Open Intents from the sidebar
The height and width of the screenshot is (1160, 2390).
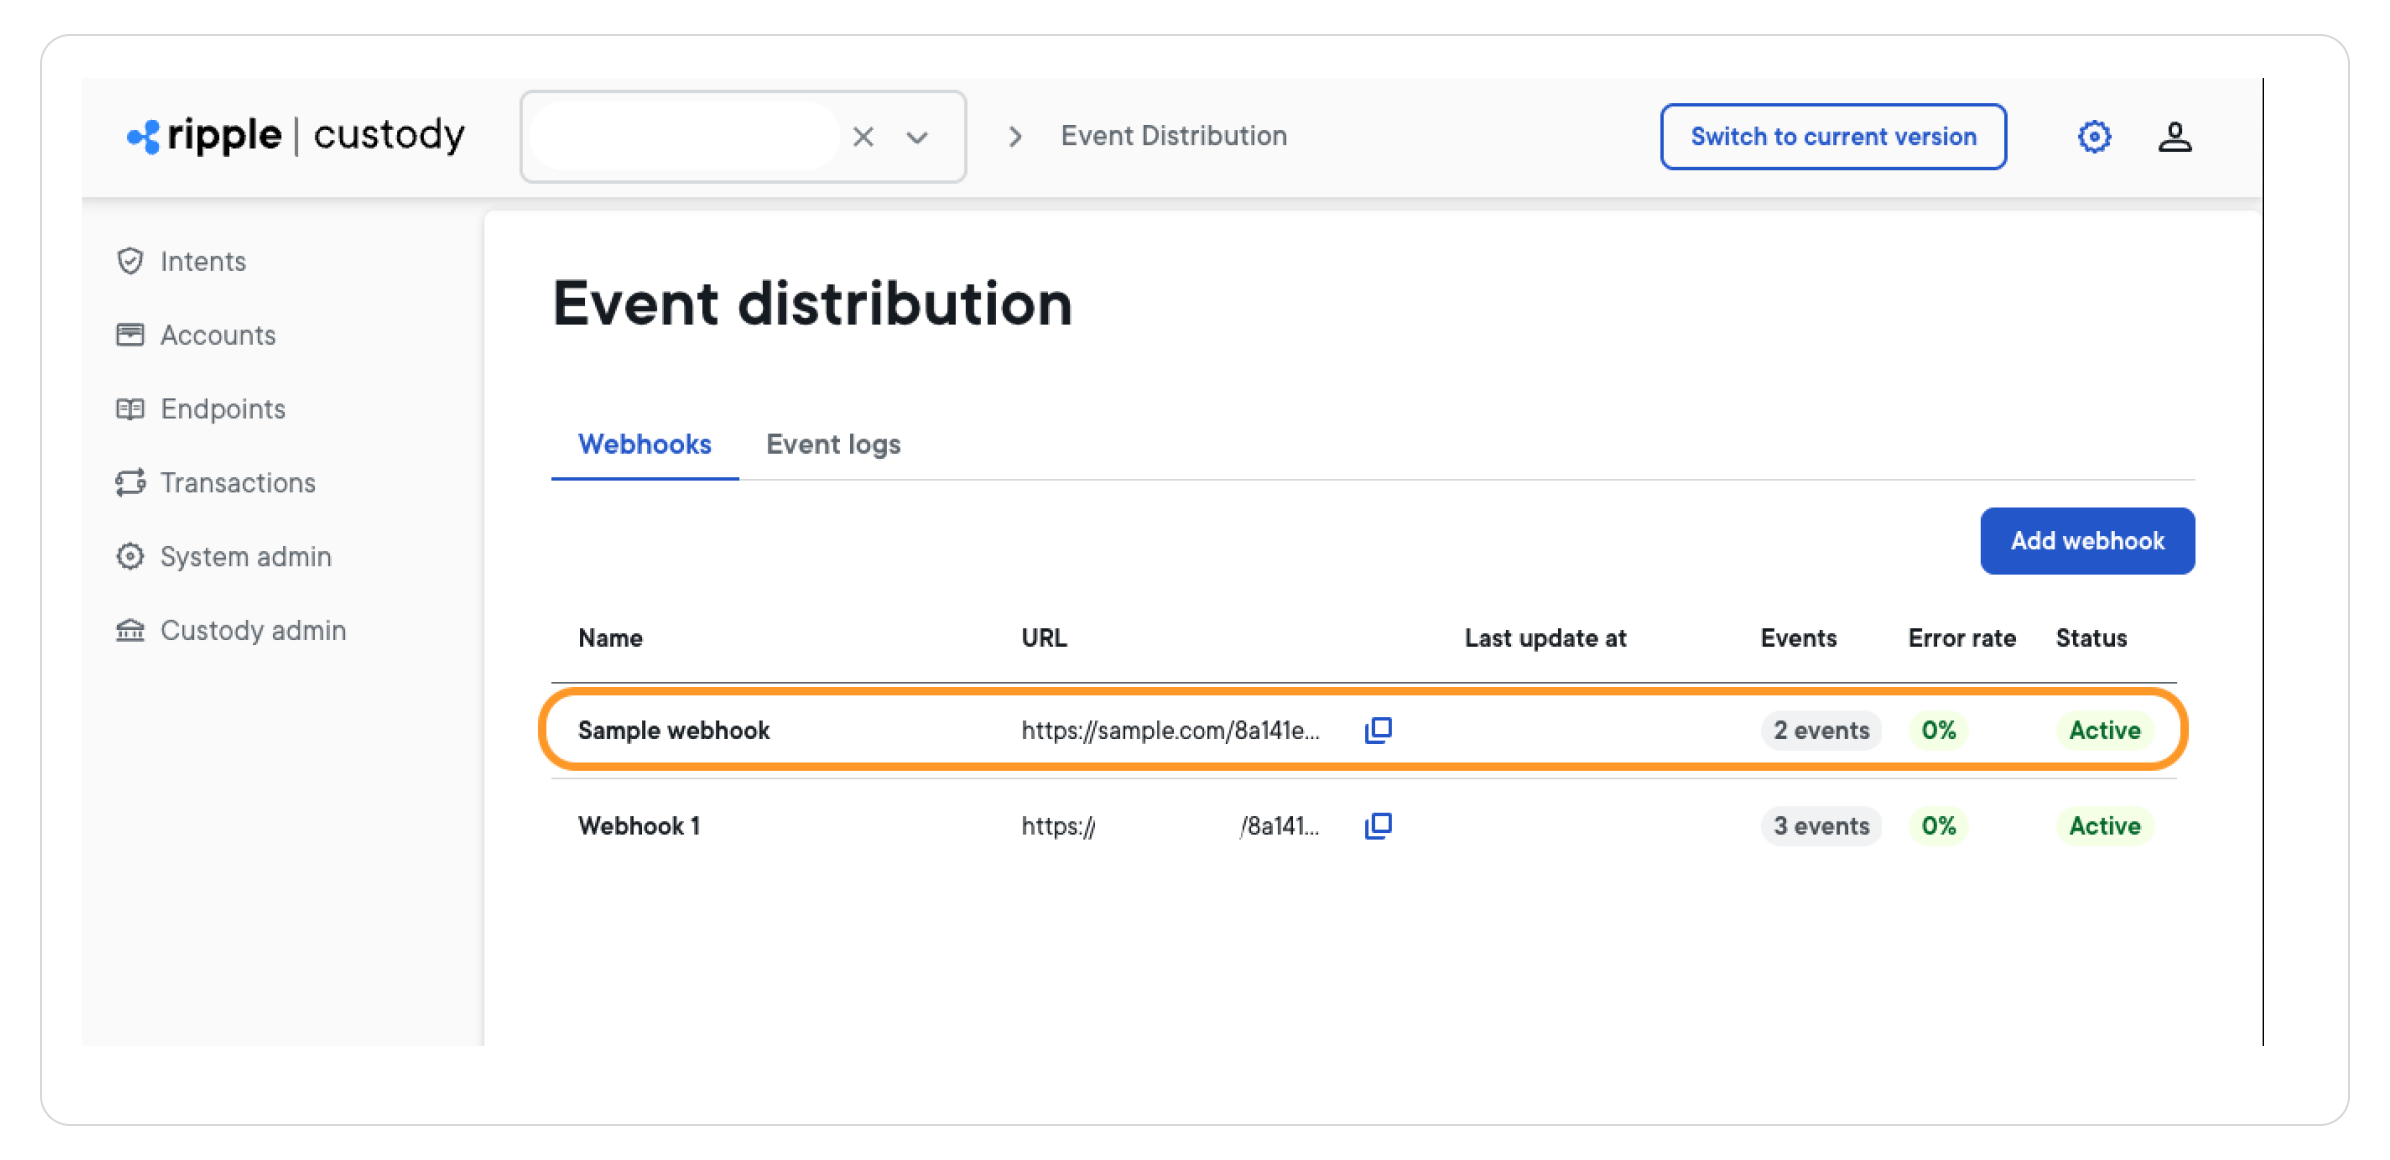203,261
